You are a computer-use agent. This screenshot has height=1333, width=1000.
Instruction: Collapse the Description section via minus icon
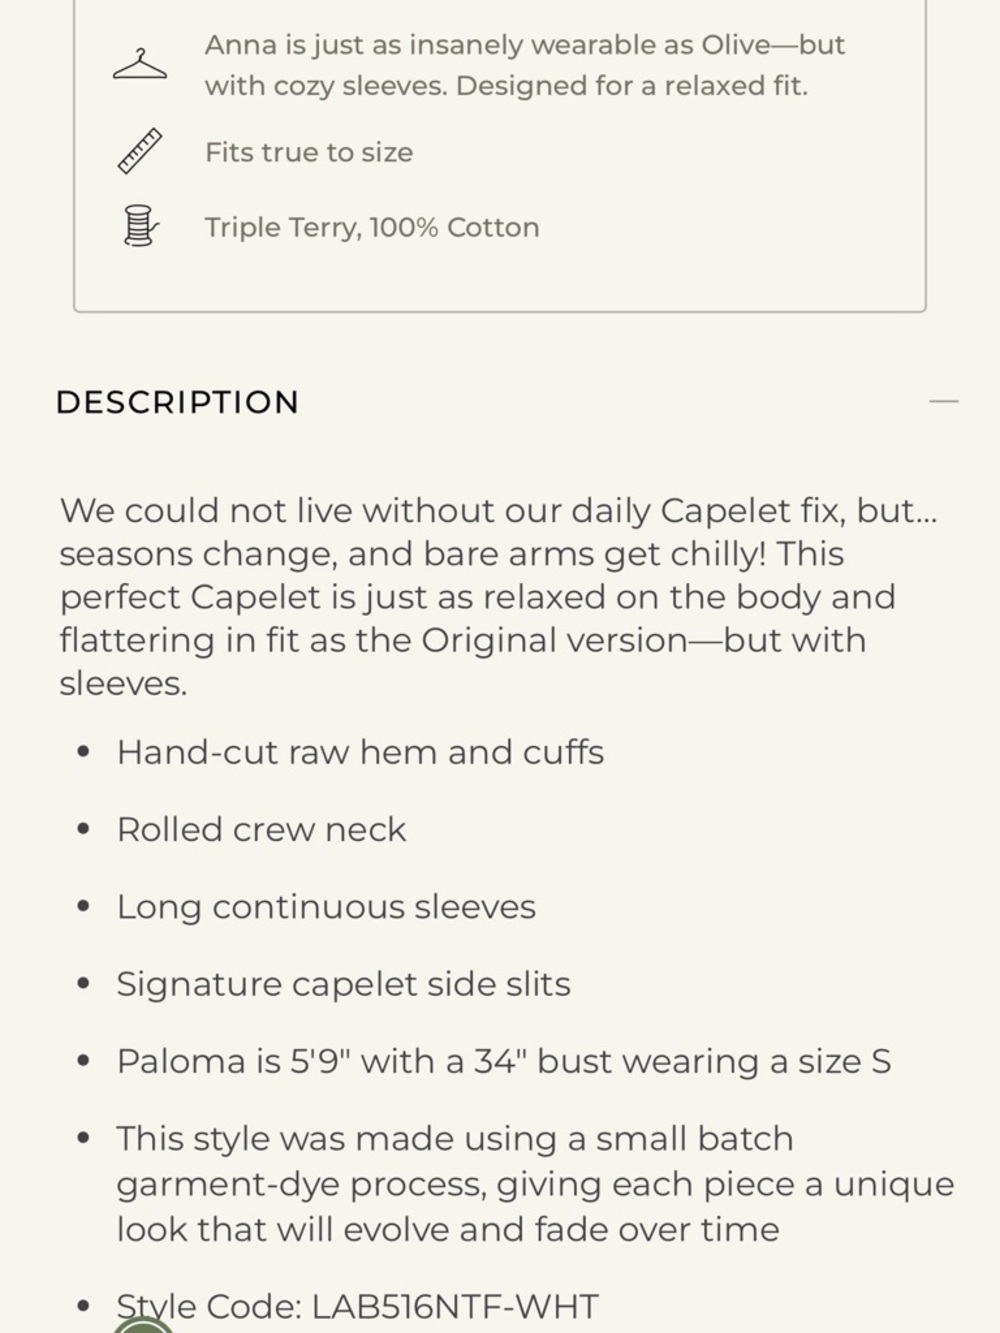click(943, 402)
